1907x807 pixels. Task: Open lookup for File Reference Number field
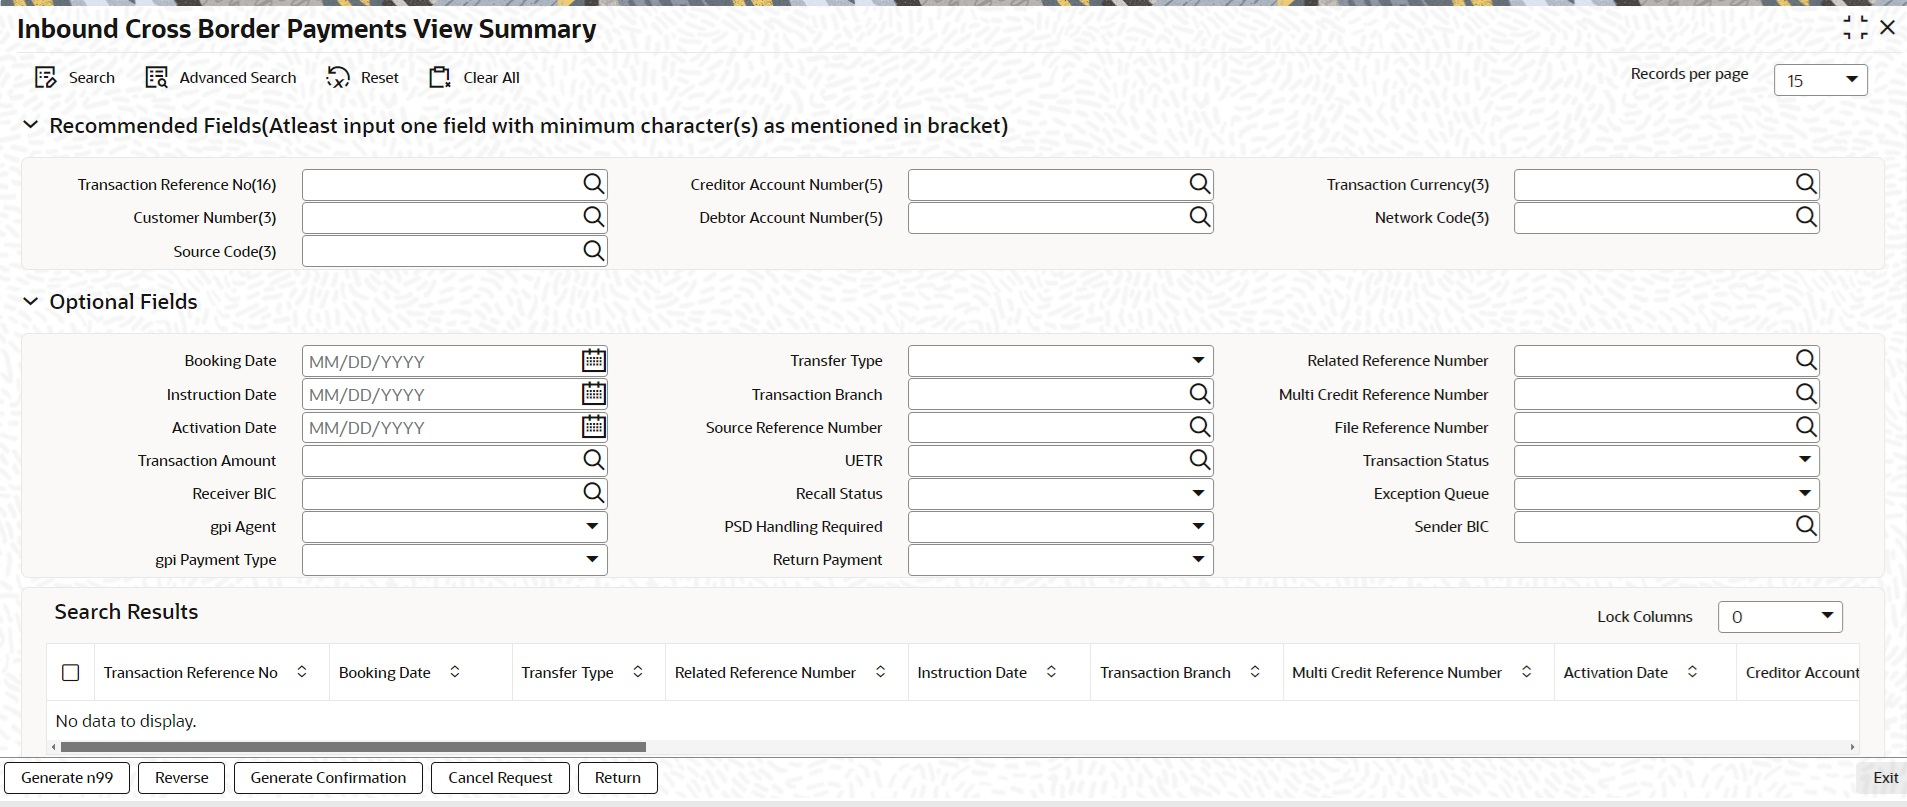click(x=1806, y=427)
